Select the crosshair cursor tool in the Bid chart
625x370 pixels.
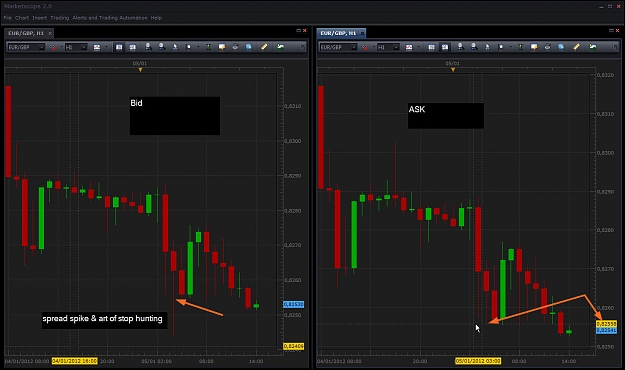(x=188, y=47)
